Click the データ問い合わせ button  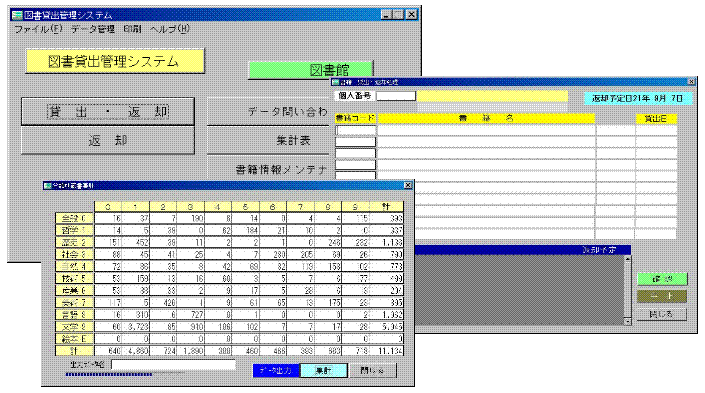click(269, 112)
